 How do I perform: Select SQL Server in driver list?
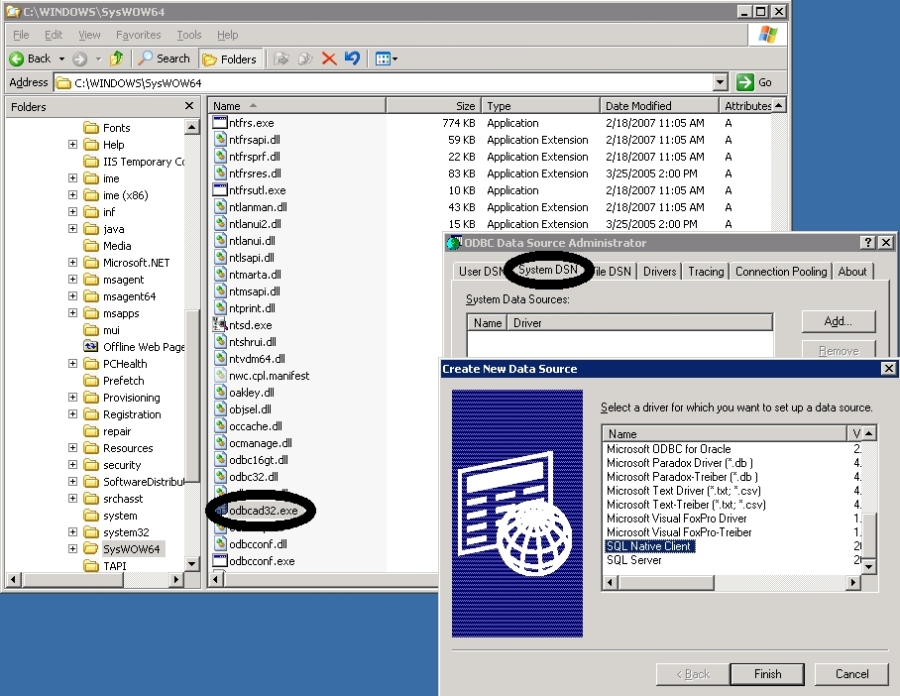coord(634,560)
